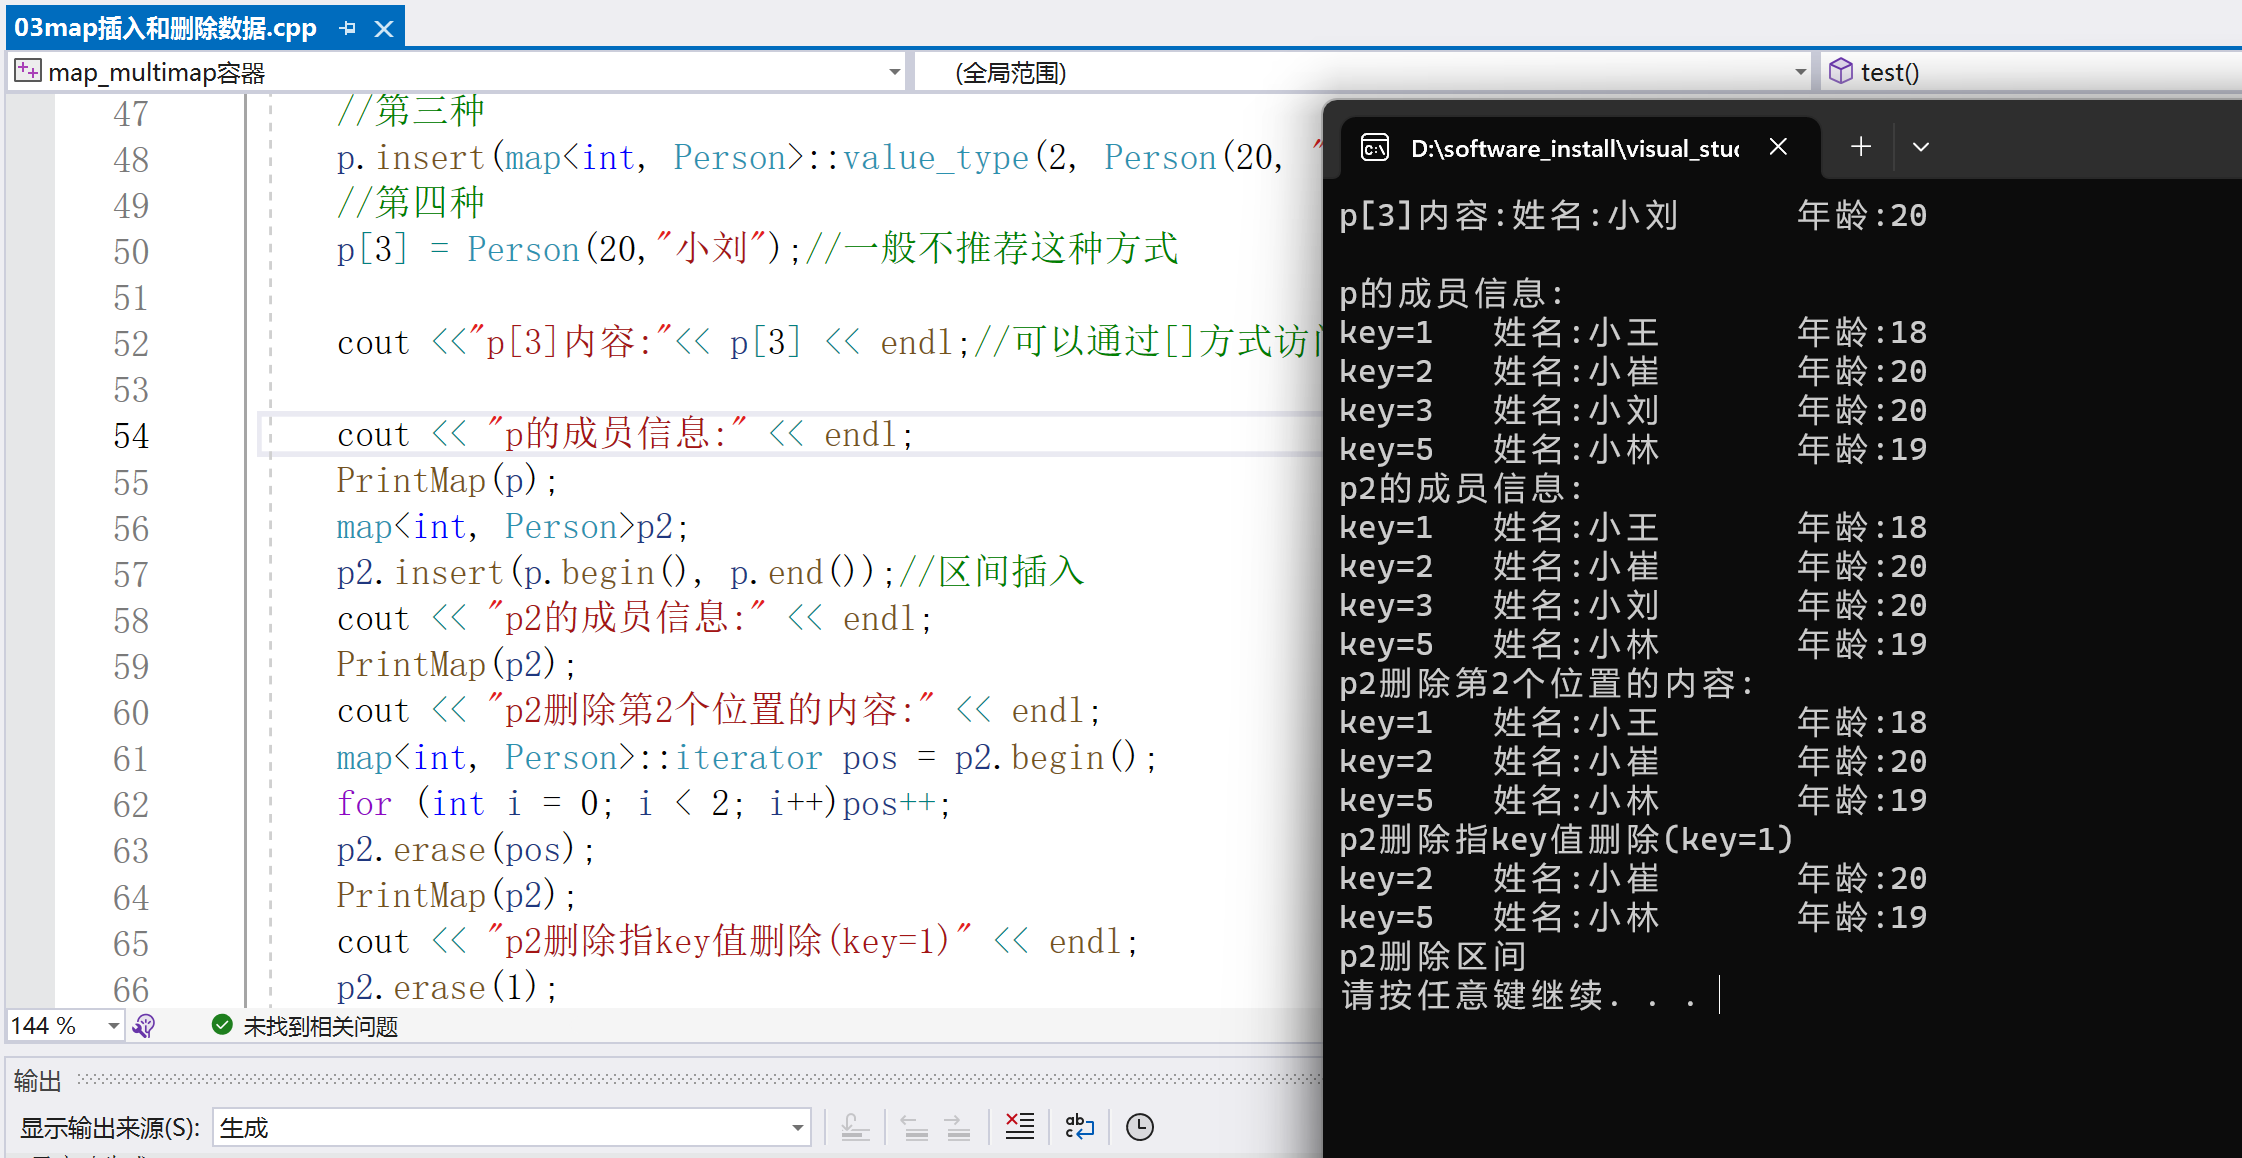Toggle timestamp clock in output toolbar
The width and height of the screenshot is (2242, 1158).
click(1139, 1127)
